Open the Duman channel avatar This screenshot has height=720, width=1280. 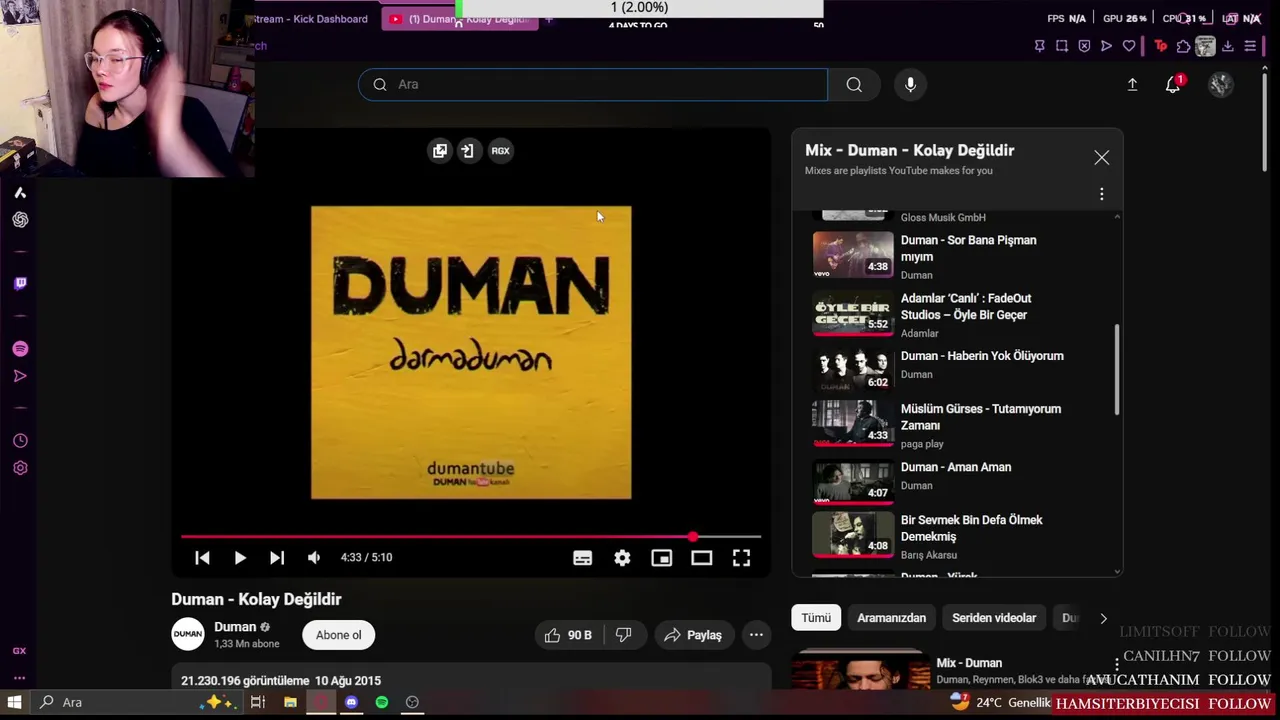click(188, 634)
